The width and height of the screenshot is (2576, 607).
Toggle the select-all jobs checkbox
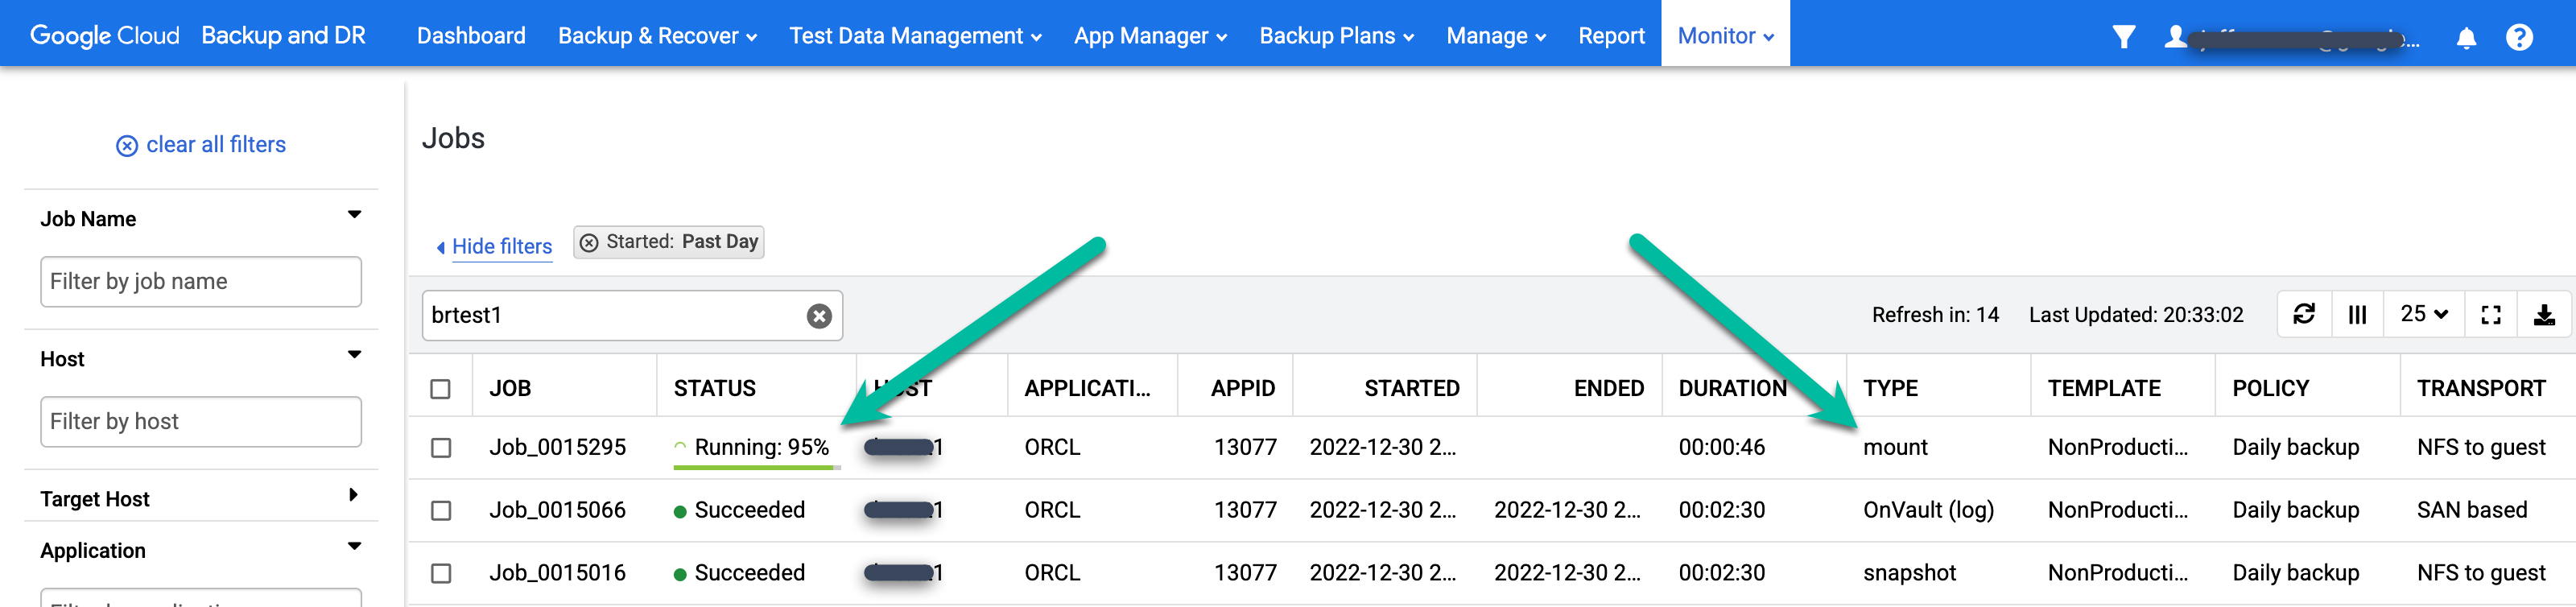(441, 389)
